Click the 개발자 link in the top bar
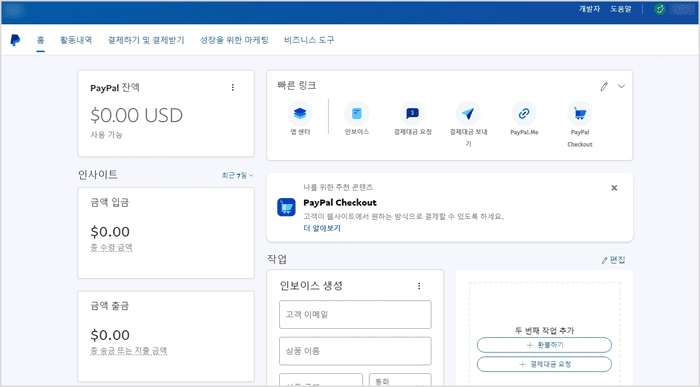The height and width of the screenshot is (387, 700). click(589, 9)
